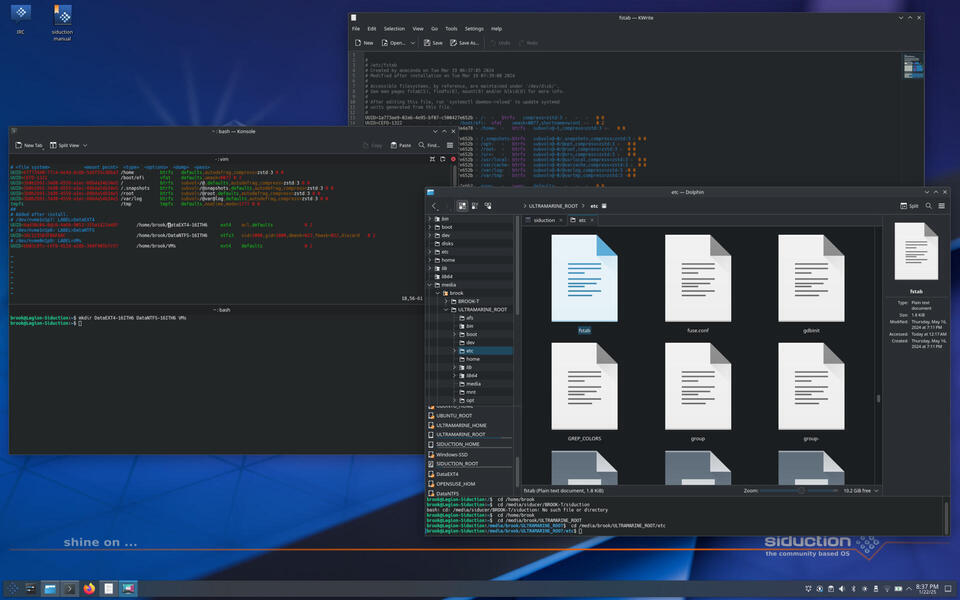Click the Split button in Dolphin

pyautogui.click(x=909, y=206)
